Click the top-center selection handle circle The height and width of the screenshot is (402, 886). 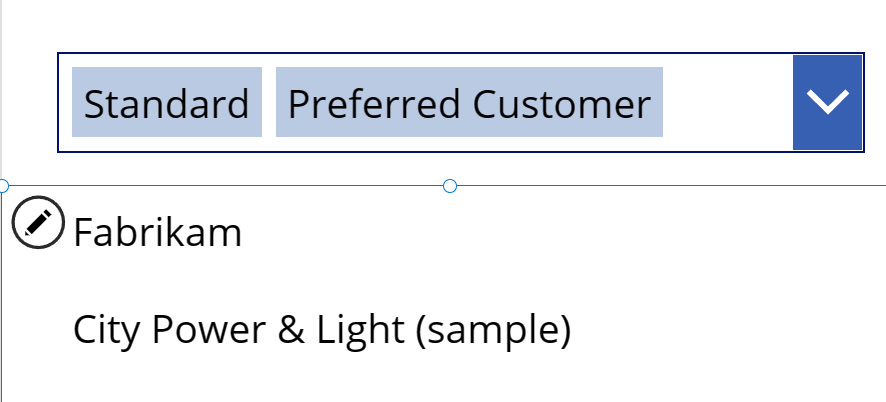click(450, 185)
